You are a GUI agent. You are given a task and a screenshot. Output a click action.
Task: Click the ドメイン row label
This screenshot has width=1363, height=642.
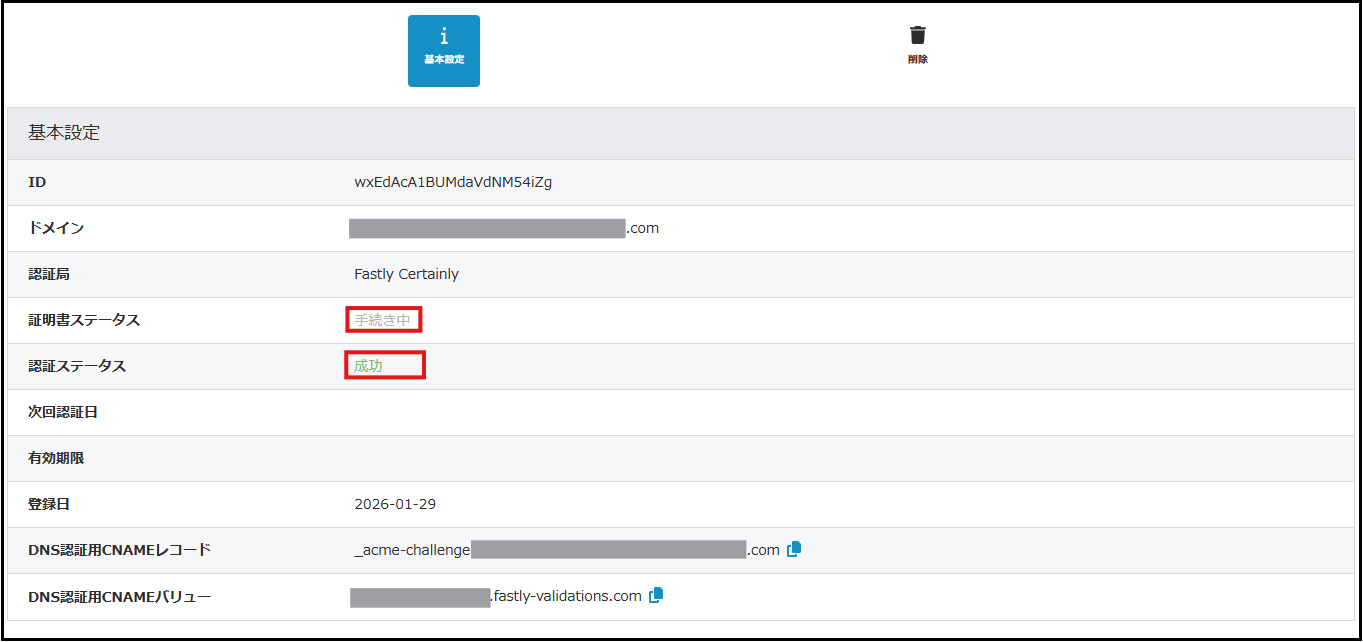(56, 228)
